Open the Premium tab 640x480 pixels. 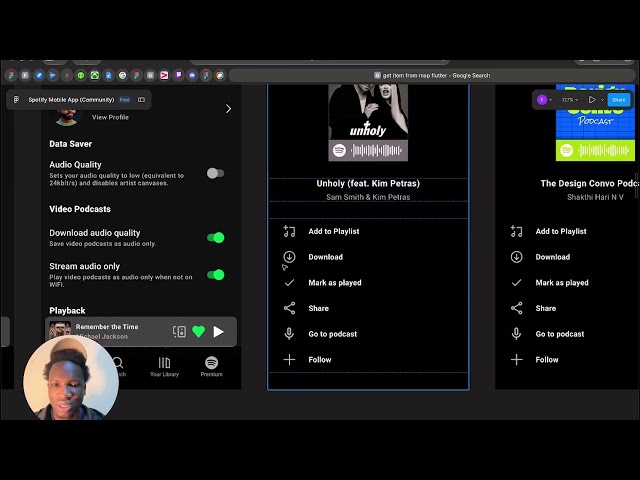211,367
